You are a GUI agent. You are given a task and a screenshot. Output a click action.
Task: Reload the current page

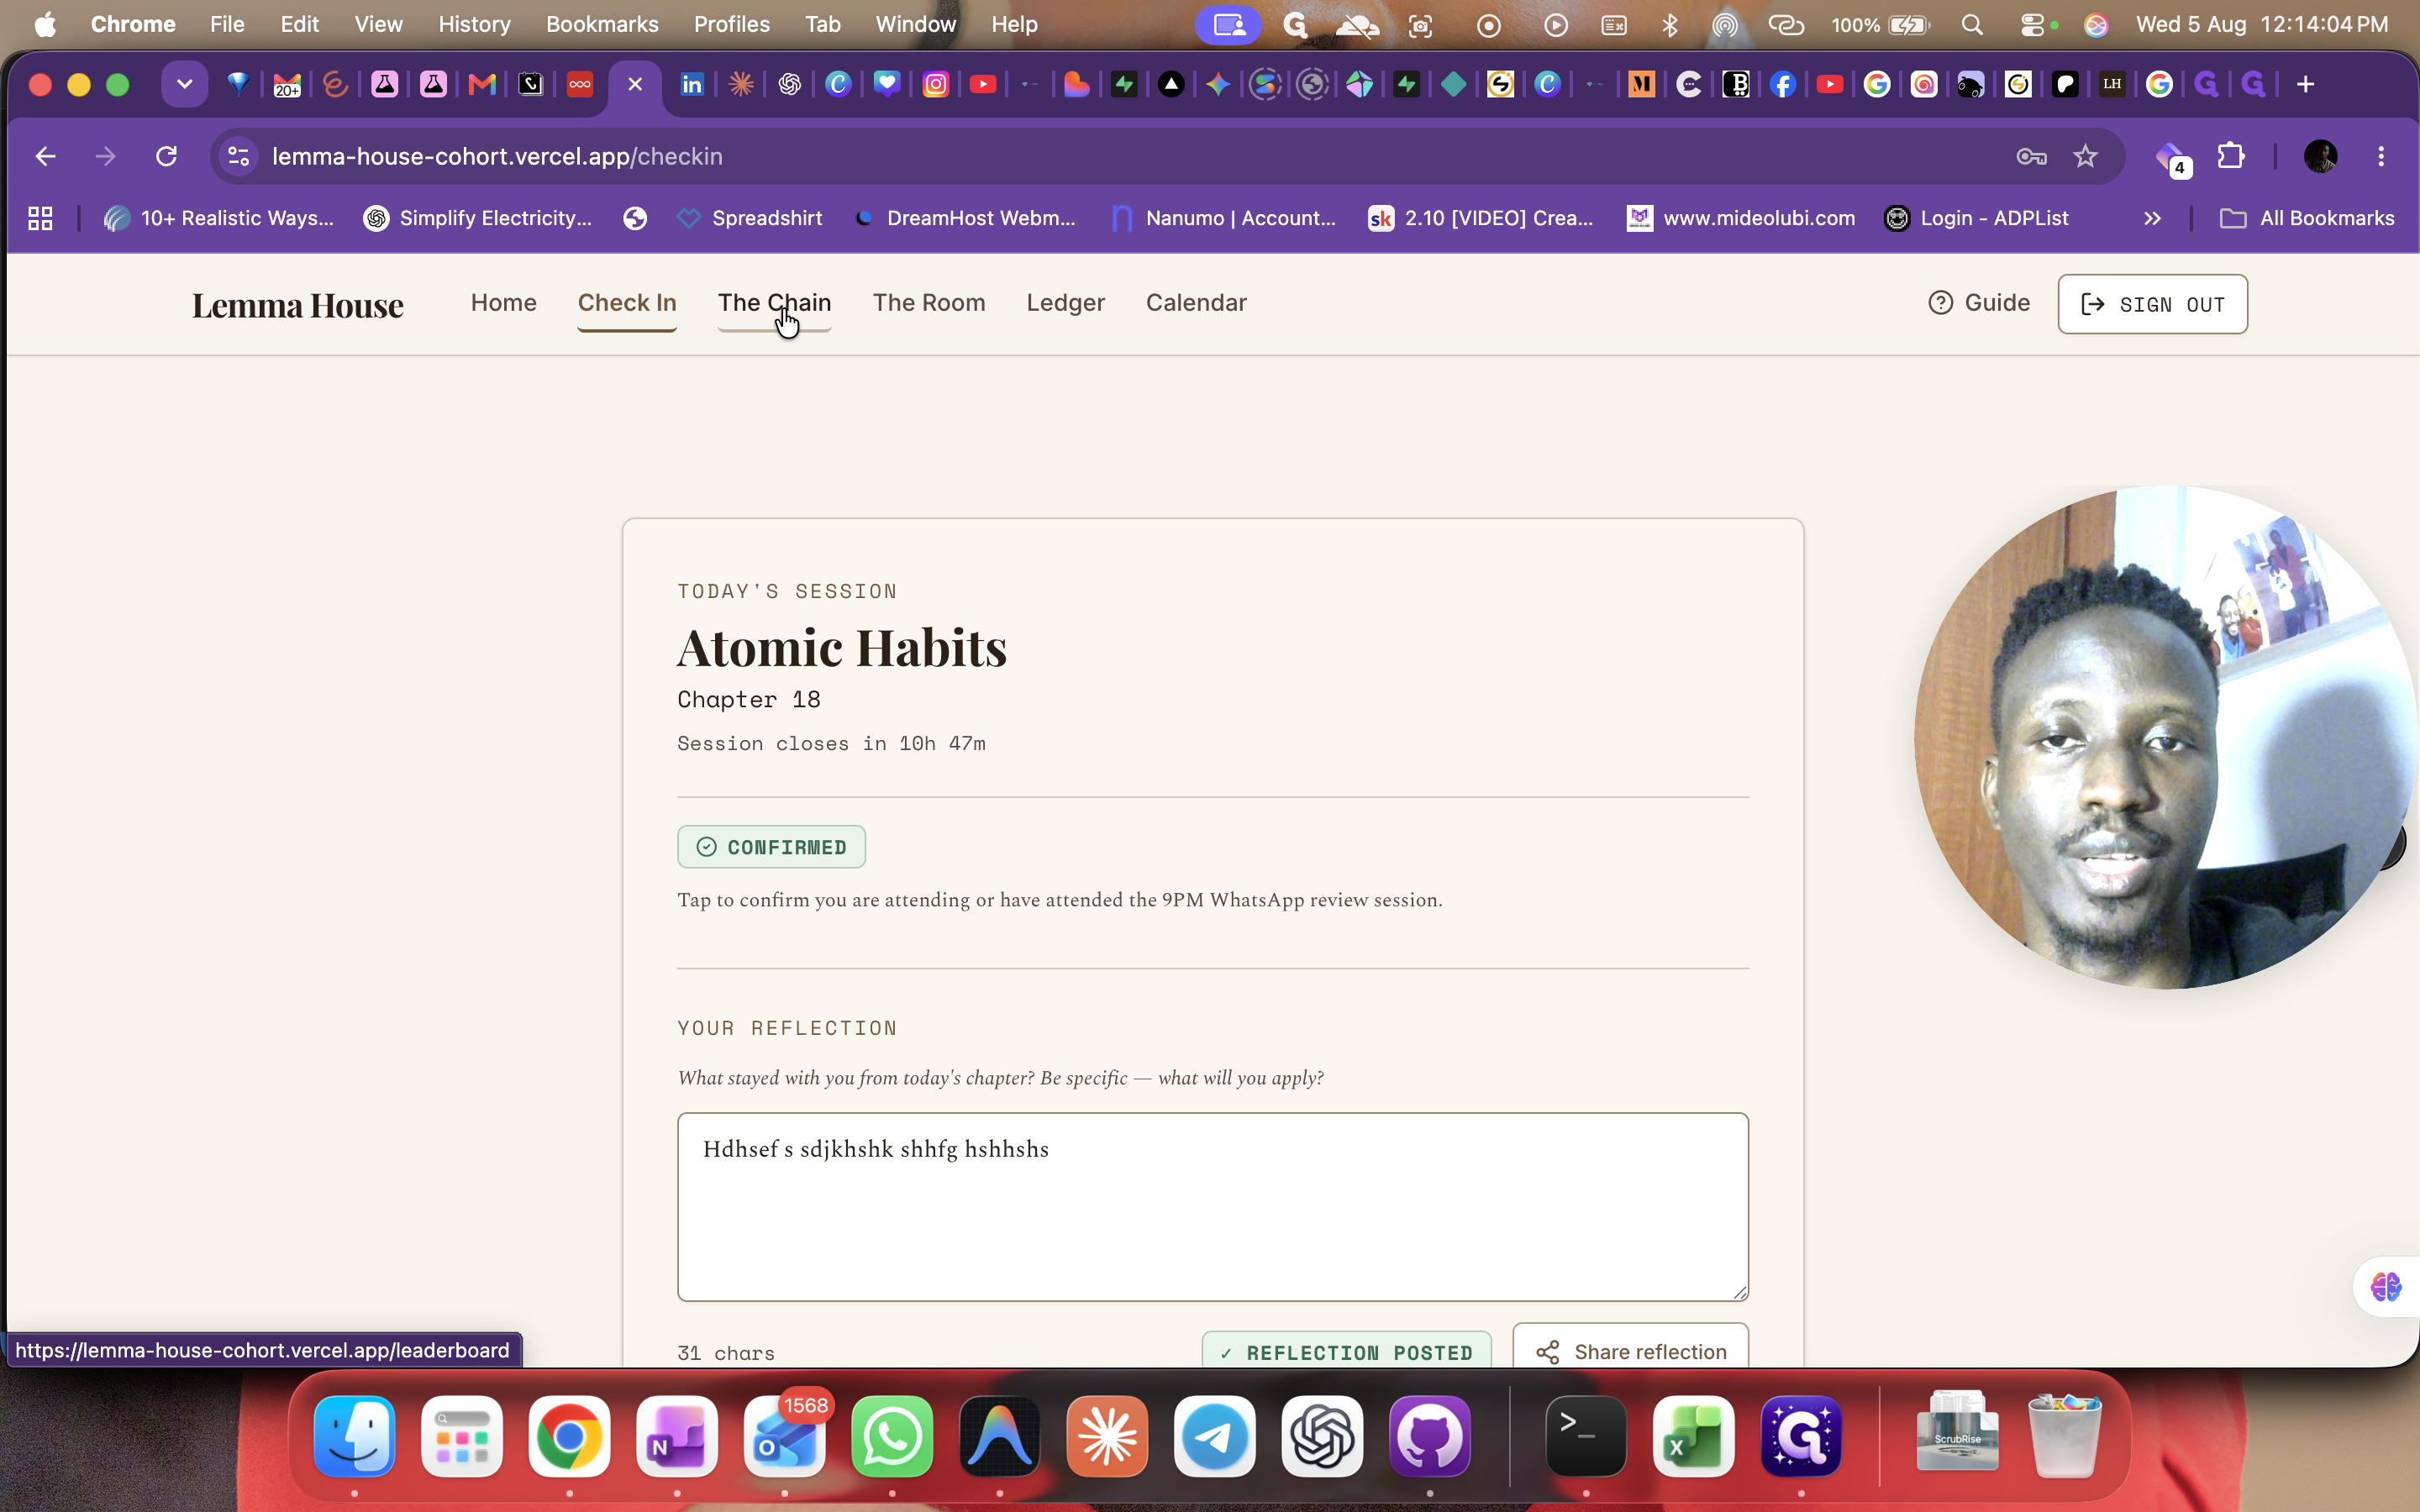coord(166,156)
